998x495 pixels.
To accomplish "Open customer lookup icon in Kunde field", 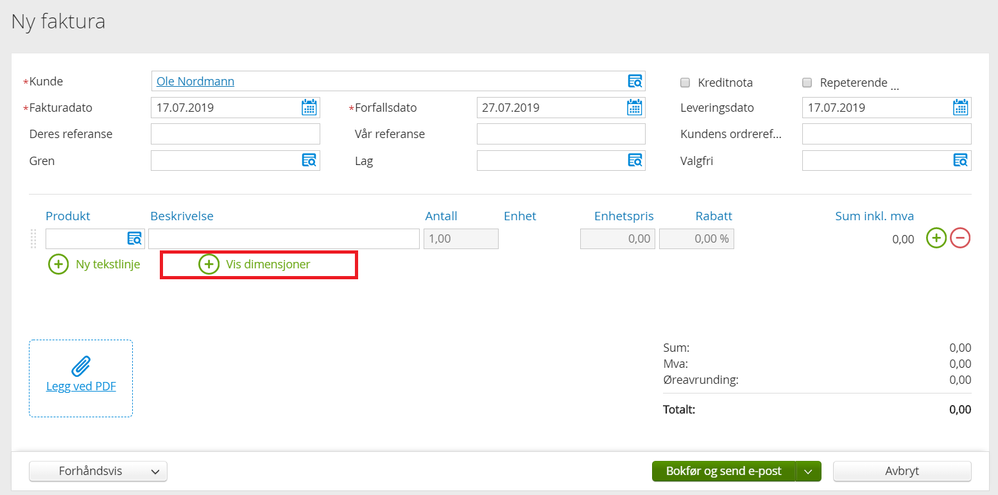I will (635, 81).
